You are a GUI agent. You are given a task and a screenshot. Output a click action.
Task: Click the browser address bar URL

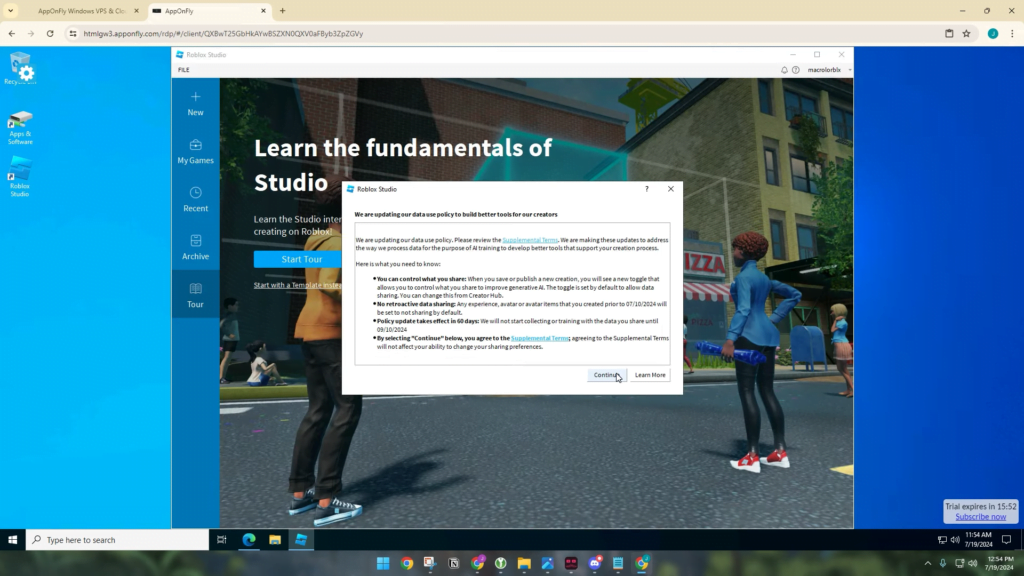point(223,33)
